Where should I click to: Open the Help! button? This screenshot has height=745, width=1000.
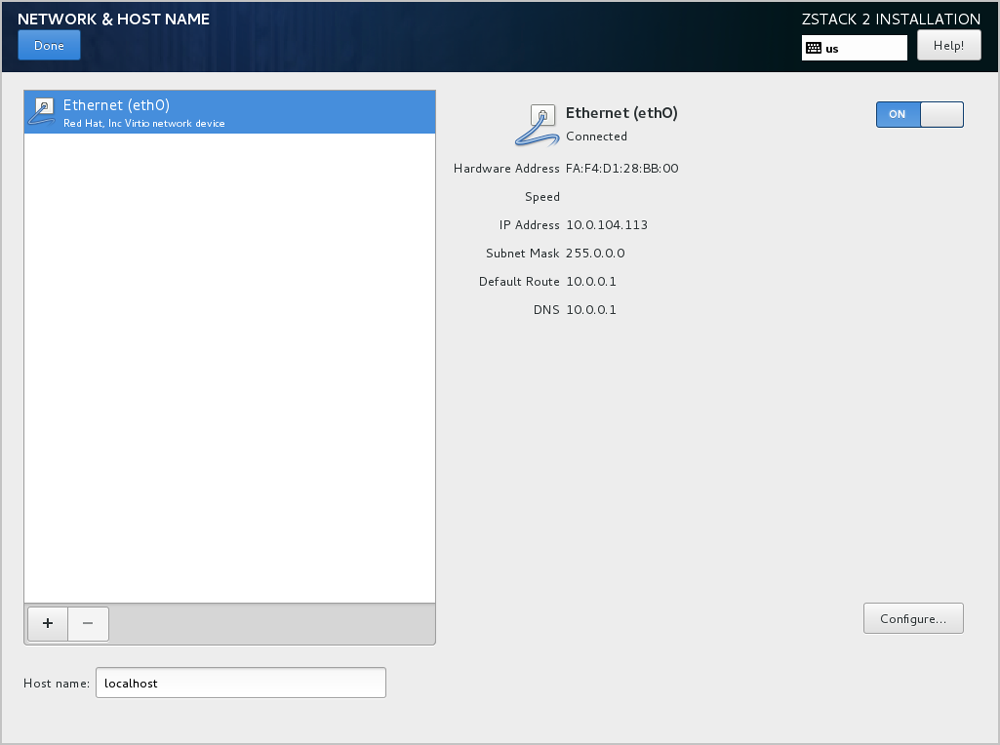[948, 46]
